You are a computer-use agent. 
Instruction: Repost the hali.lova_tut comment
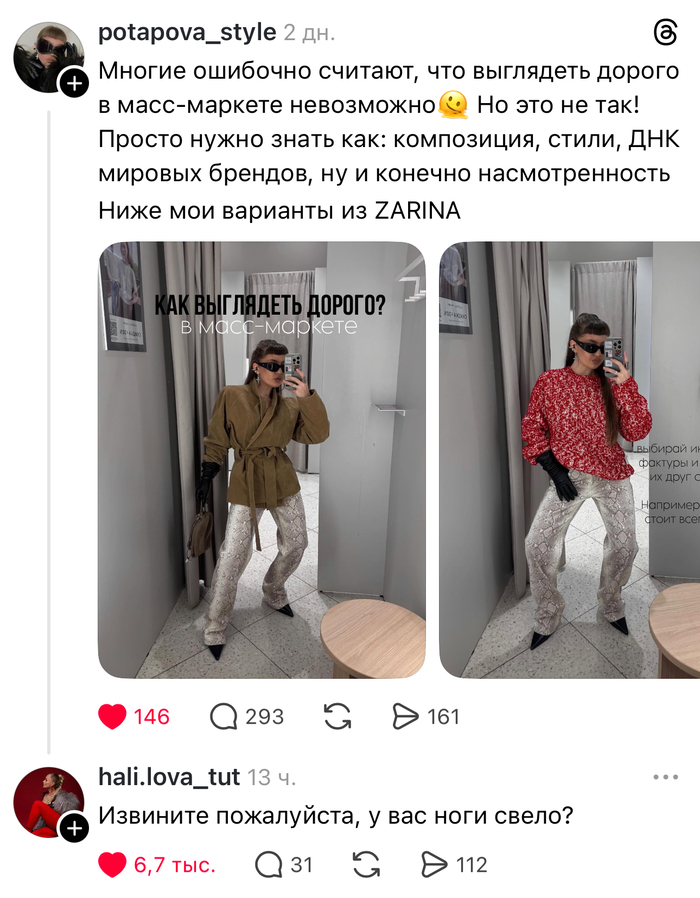[x=366, y=865]
